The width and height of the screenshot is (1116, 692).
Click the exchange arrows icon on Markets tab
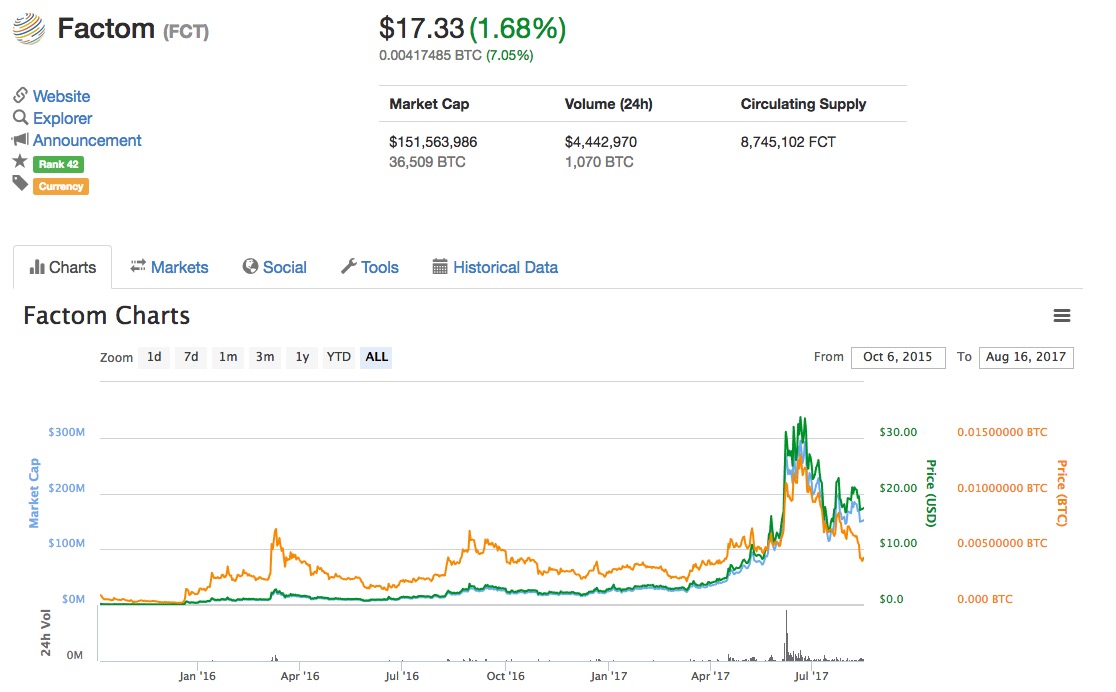[x=138, y=266]
